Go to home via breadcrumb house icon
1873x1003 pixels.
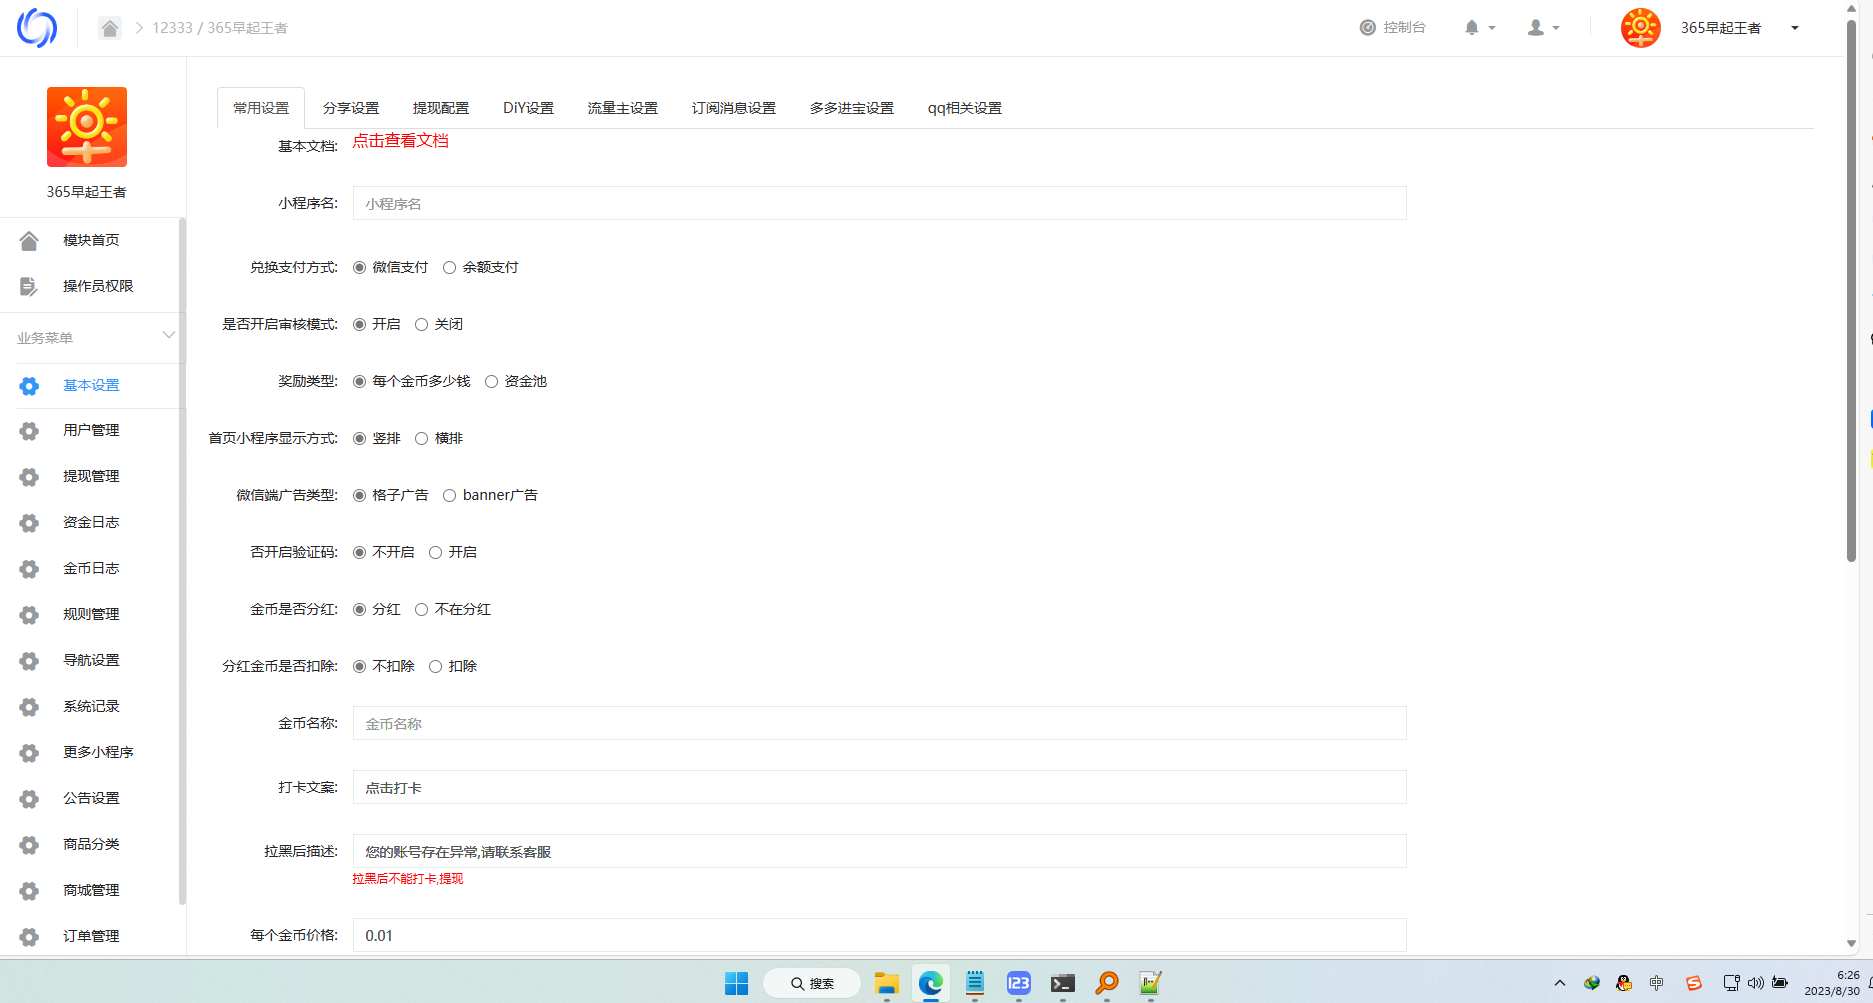click(x=110, y=28)
